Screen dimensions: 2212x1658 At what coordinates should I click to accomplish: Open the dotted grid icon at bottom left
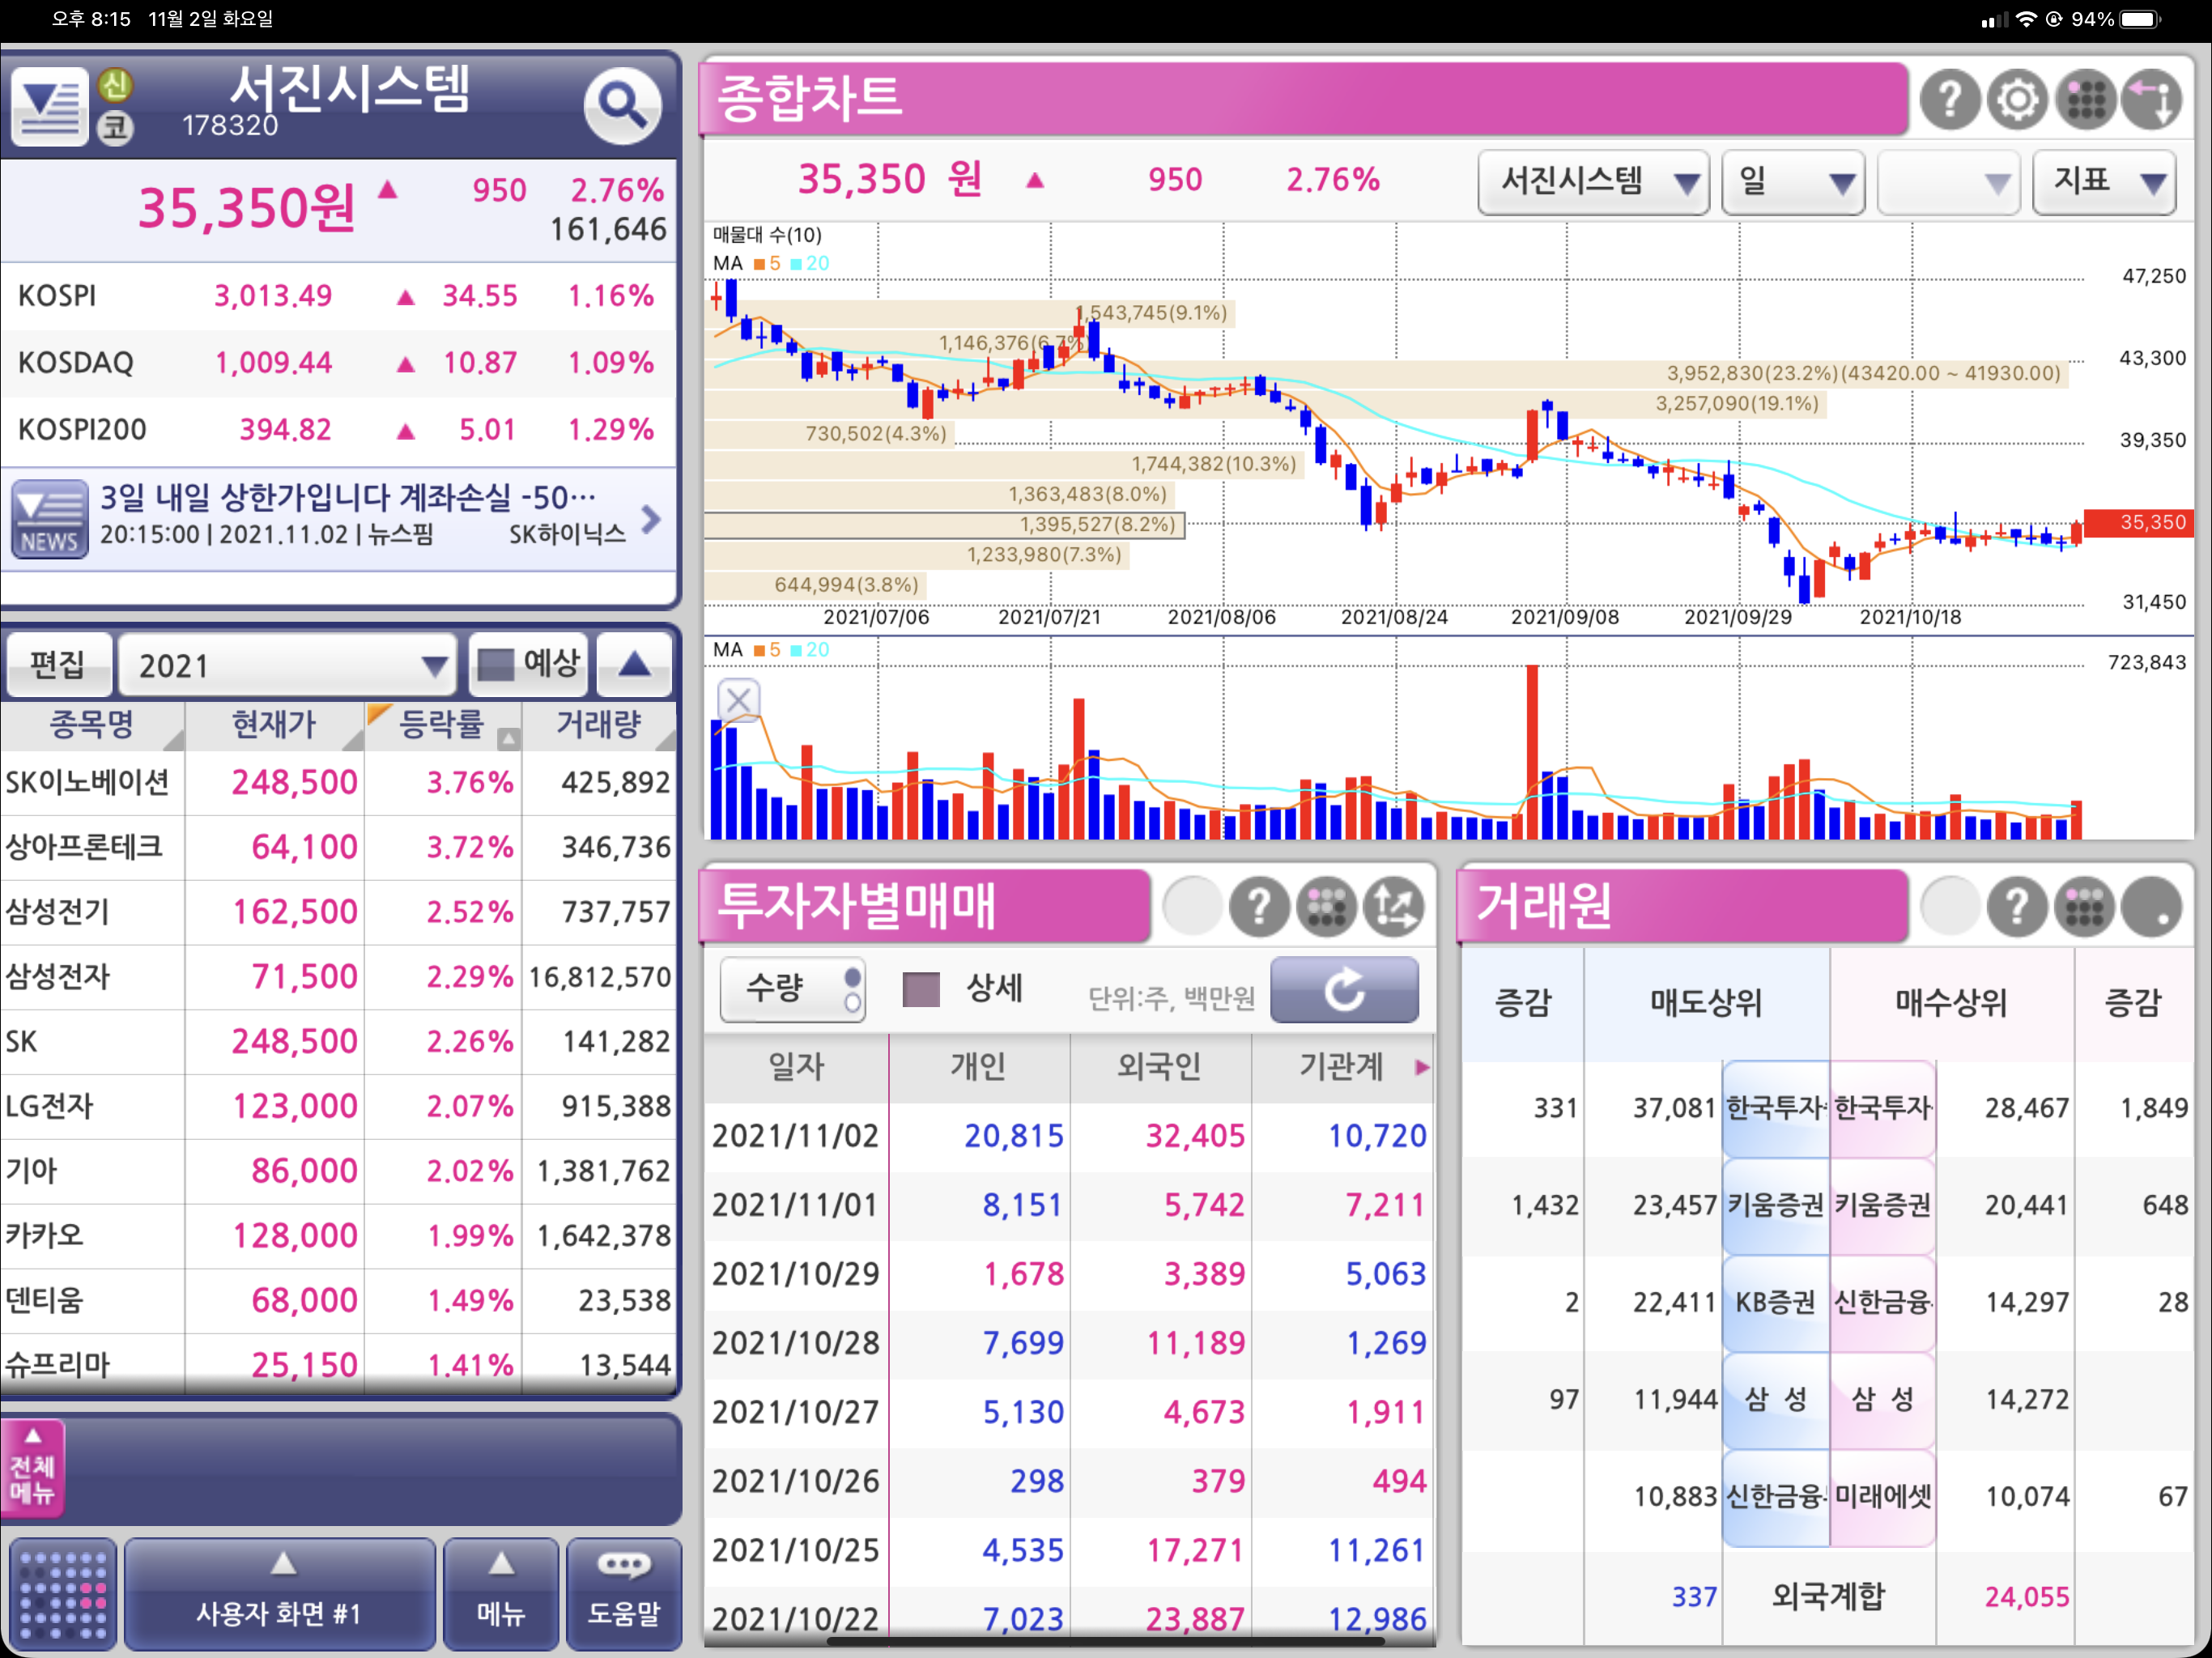(62, 1594)
